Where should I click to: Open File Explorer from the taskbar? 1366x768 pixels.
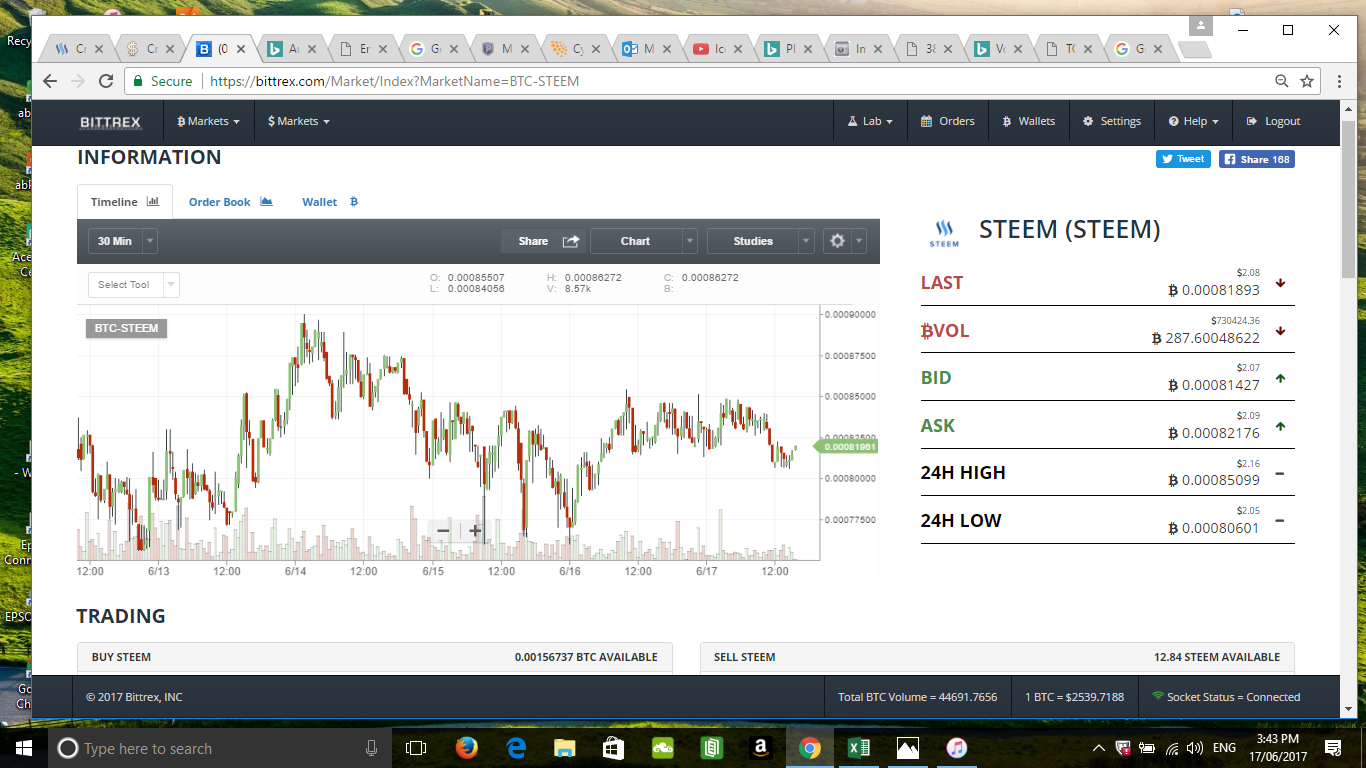pos(565,748)
